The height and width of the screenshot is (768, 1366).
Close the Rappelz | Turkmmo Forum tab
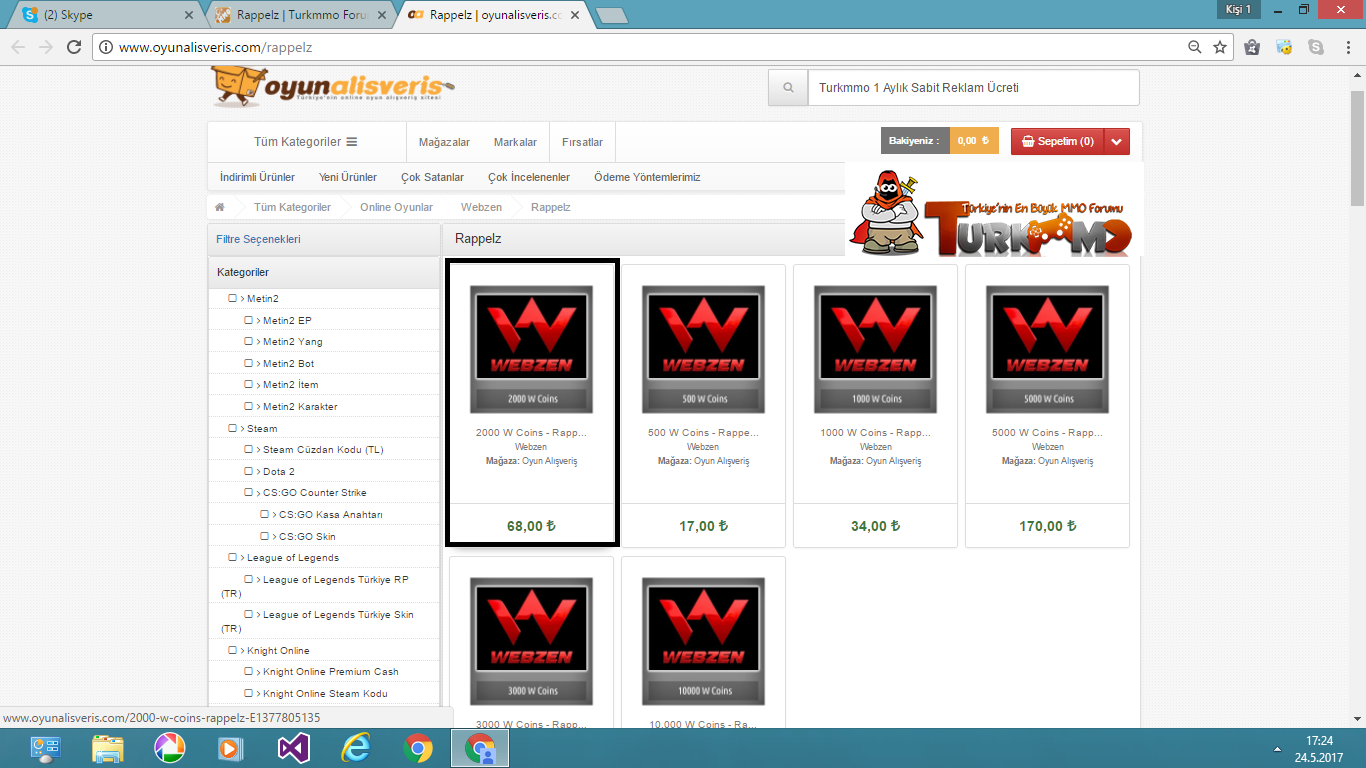[x=382, y=15]
